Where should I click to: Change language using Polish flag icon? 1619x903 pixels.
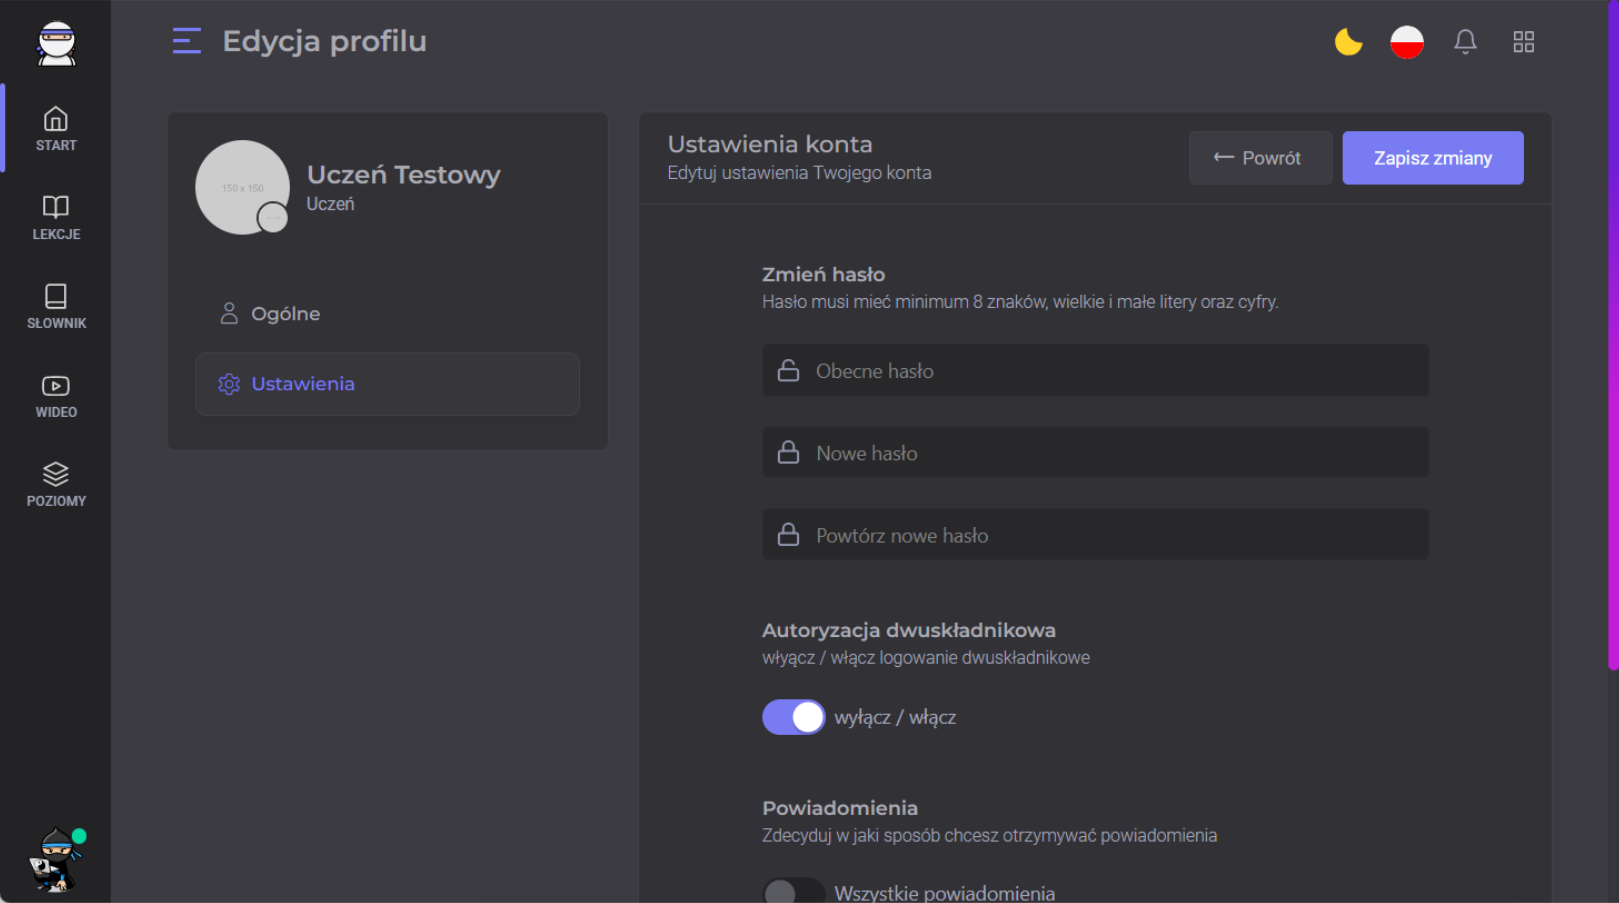click(x=1406, y=42)
